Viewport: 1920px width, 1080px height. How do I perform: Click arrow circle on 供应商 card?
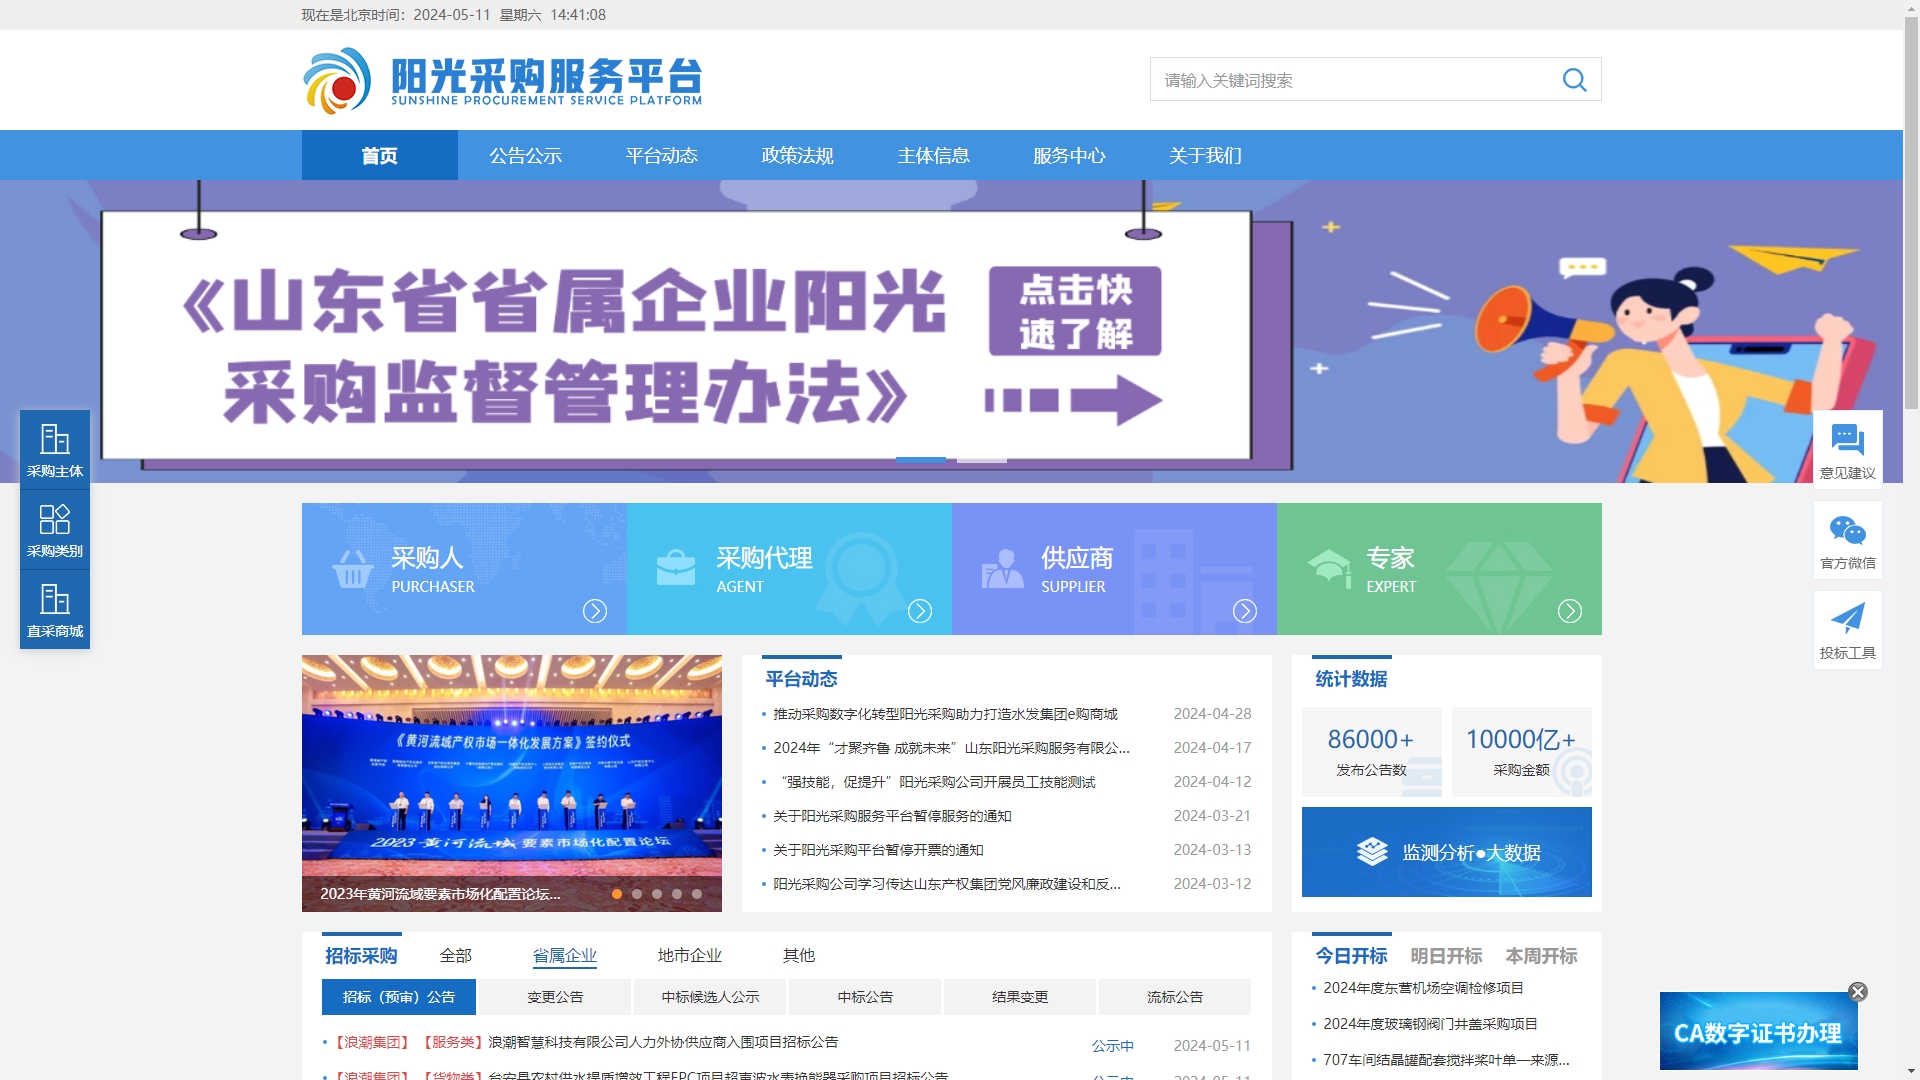[1245, 611]
